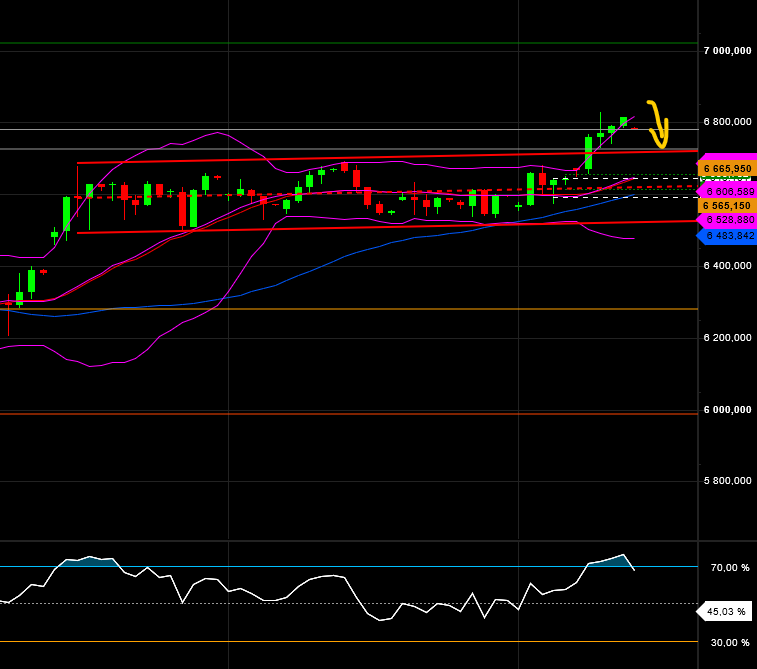Image resolution: width=757 pixels, height=669 pixels.
Task: Click the 5 800,000 price axis label
Action: click(x=728, y=480)
